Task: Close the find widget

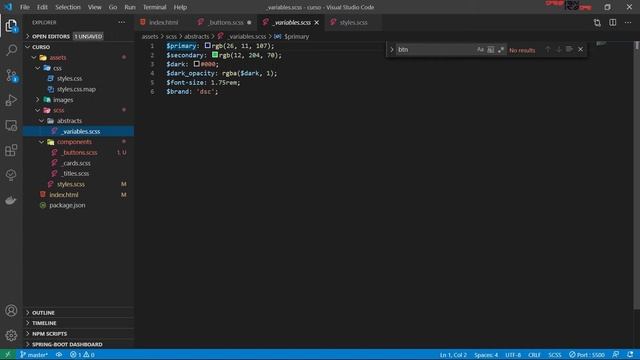Action: (580, 49)
